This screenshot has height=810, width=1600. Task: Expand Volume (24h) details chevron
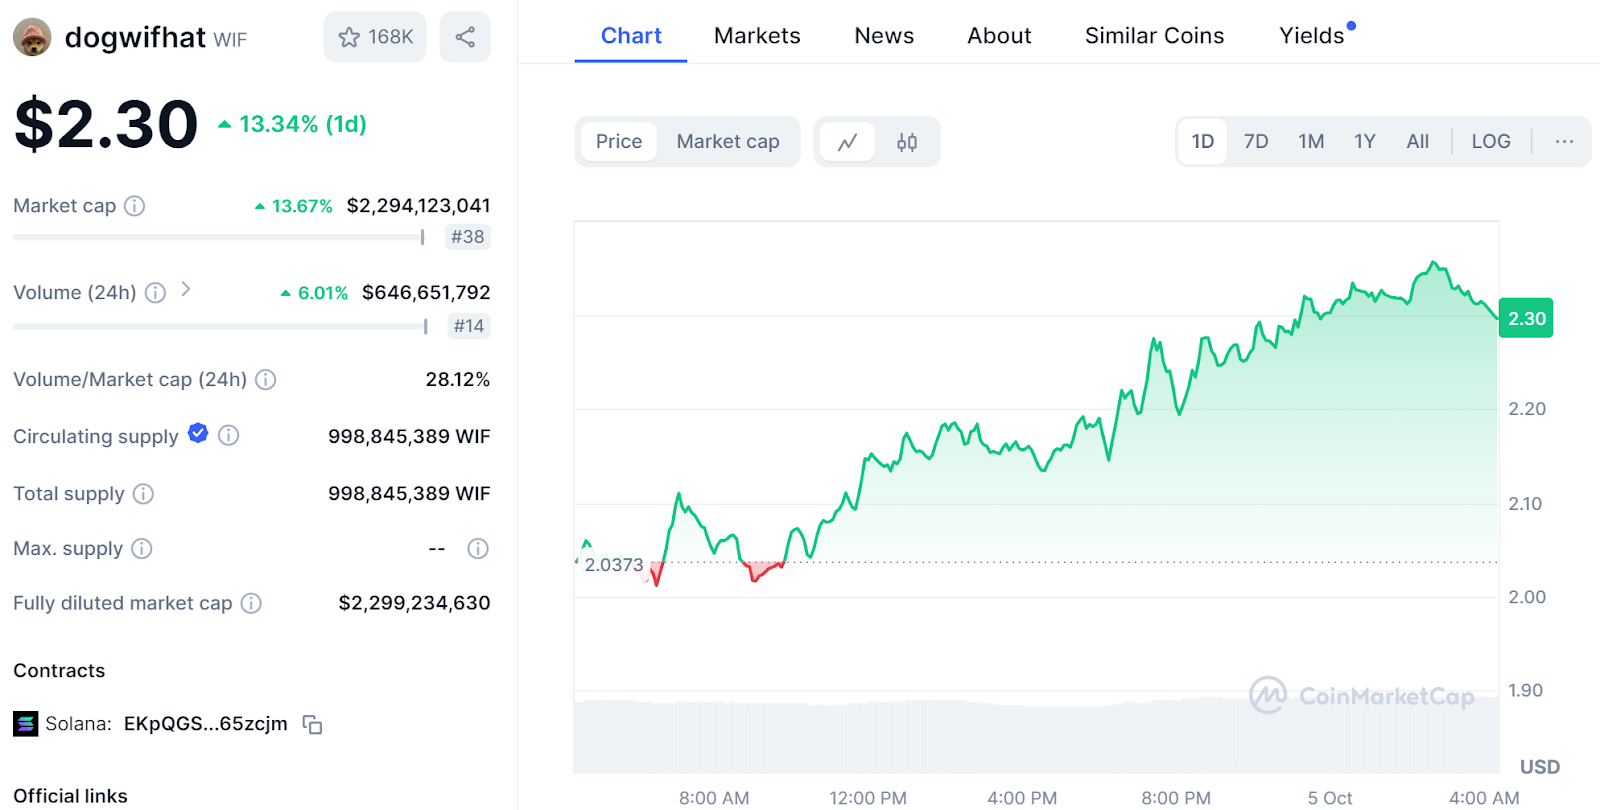186,290
